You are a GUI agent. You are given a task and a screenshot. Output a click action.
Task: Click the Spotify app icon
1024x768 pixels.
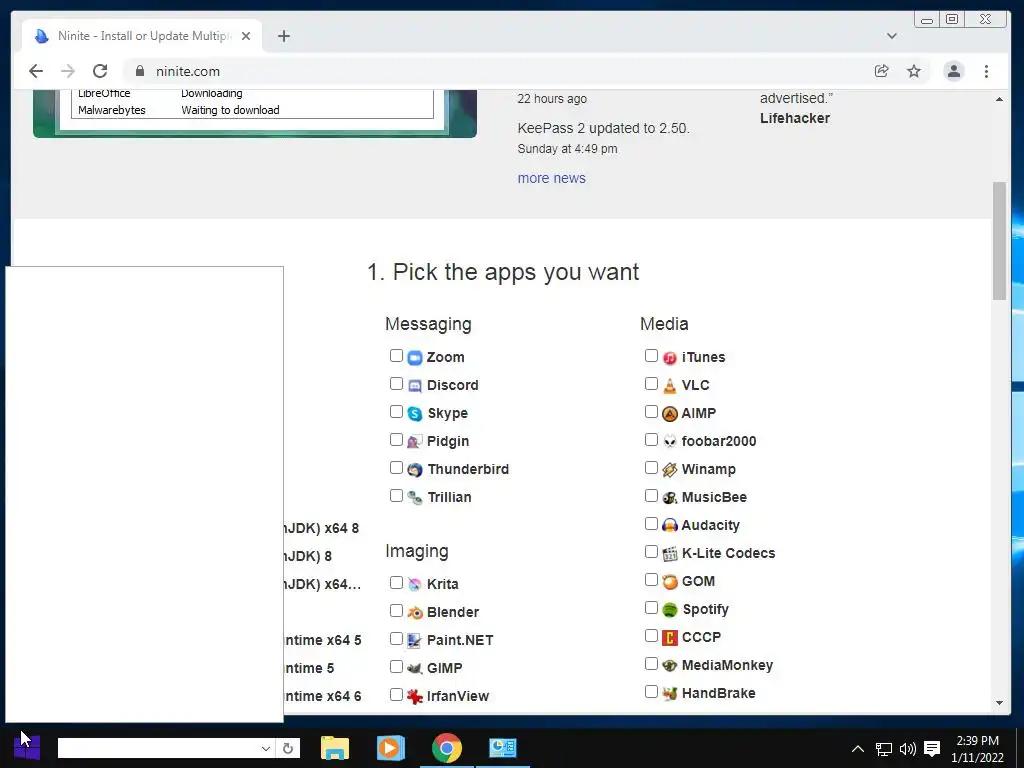tap(670, 610)
